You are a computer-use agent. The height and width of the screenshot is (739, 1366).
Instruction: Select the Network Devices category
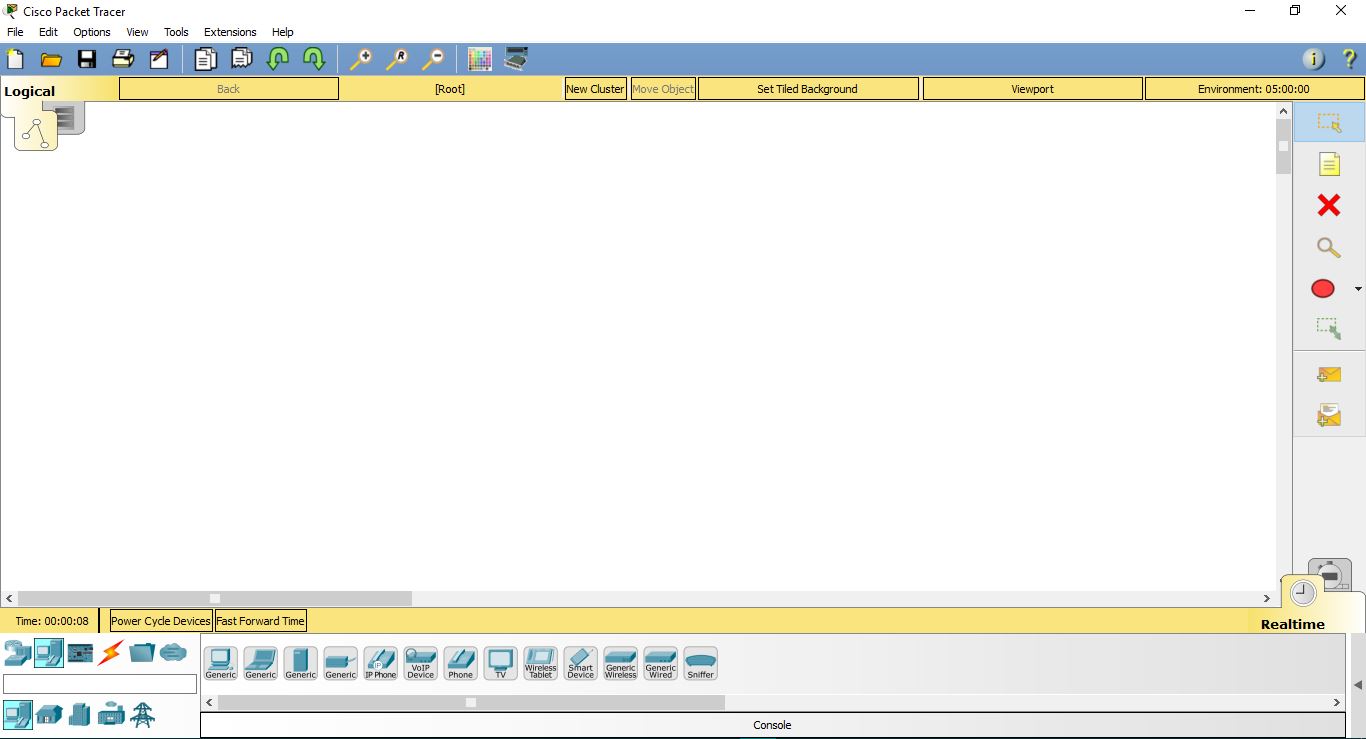(17, 654)
